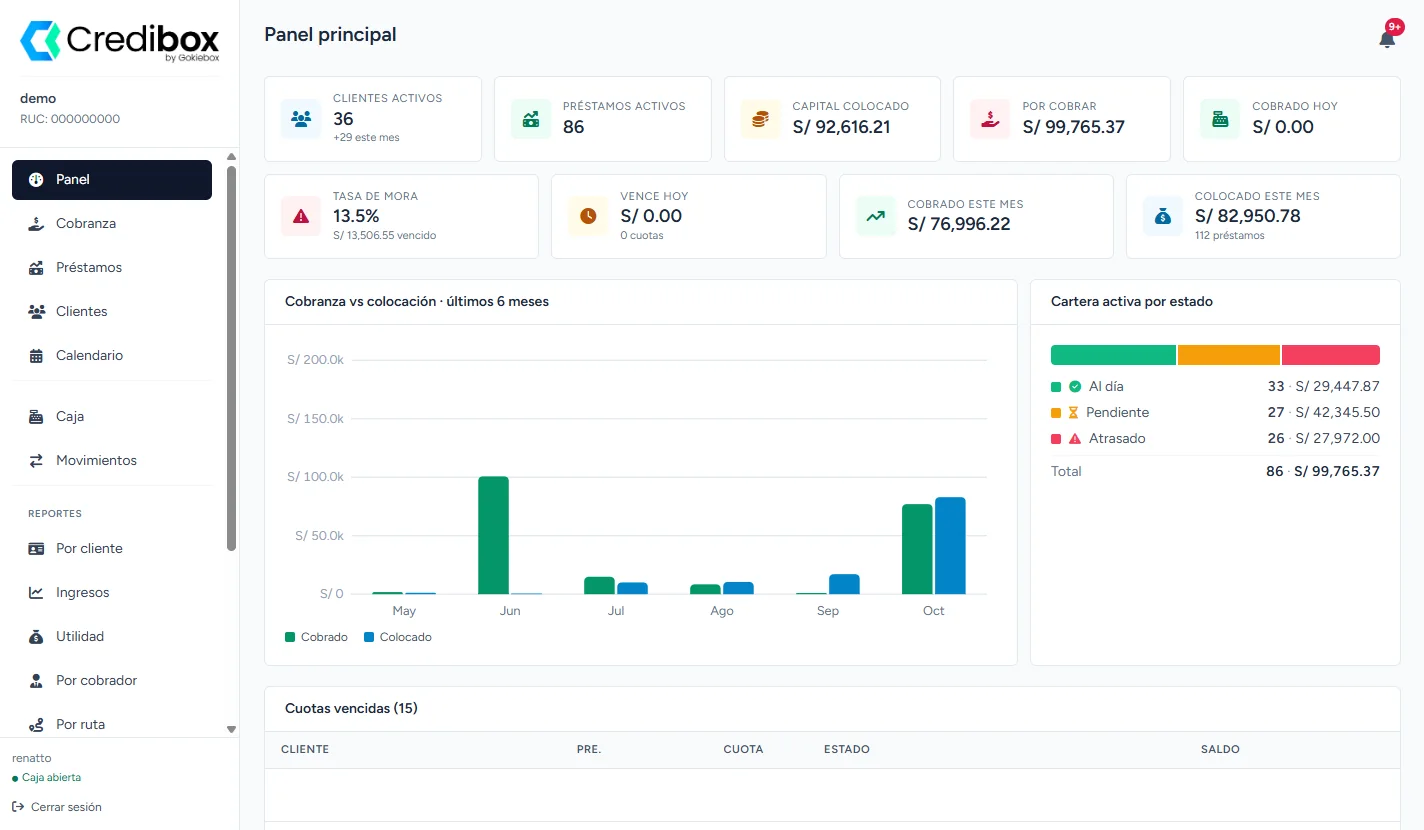Click the Por Cobrar hand-money icon
Viewport: 1424px width, 830px height.
990,119
